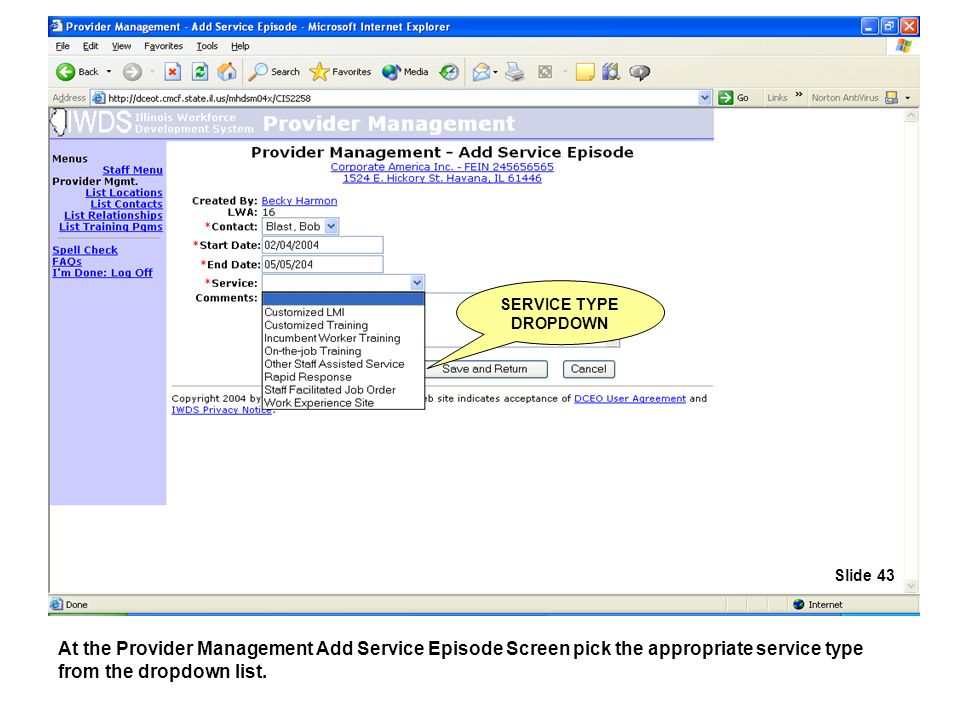Select the blank highlighted Service option

tap(343, 299)
